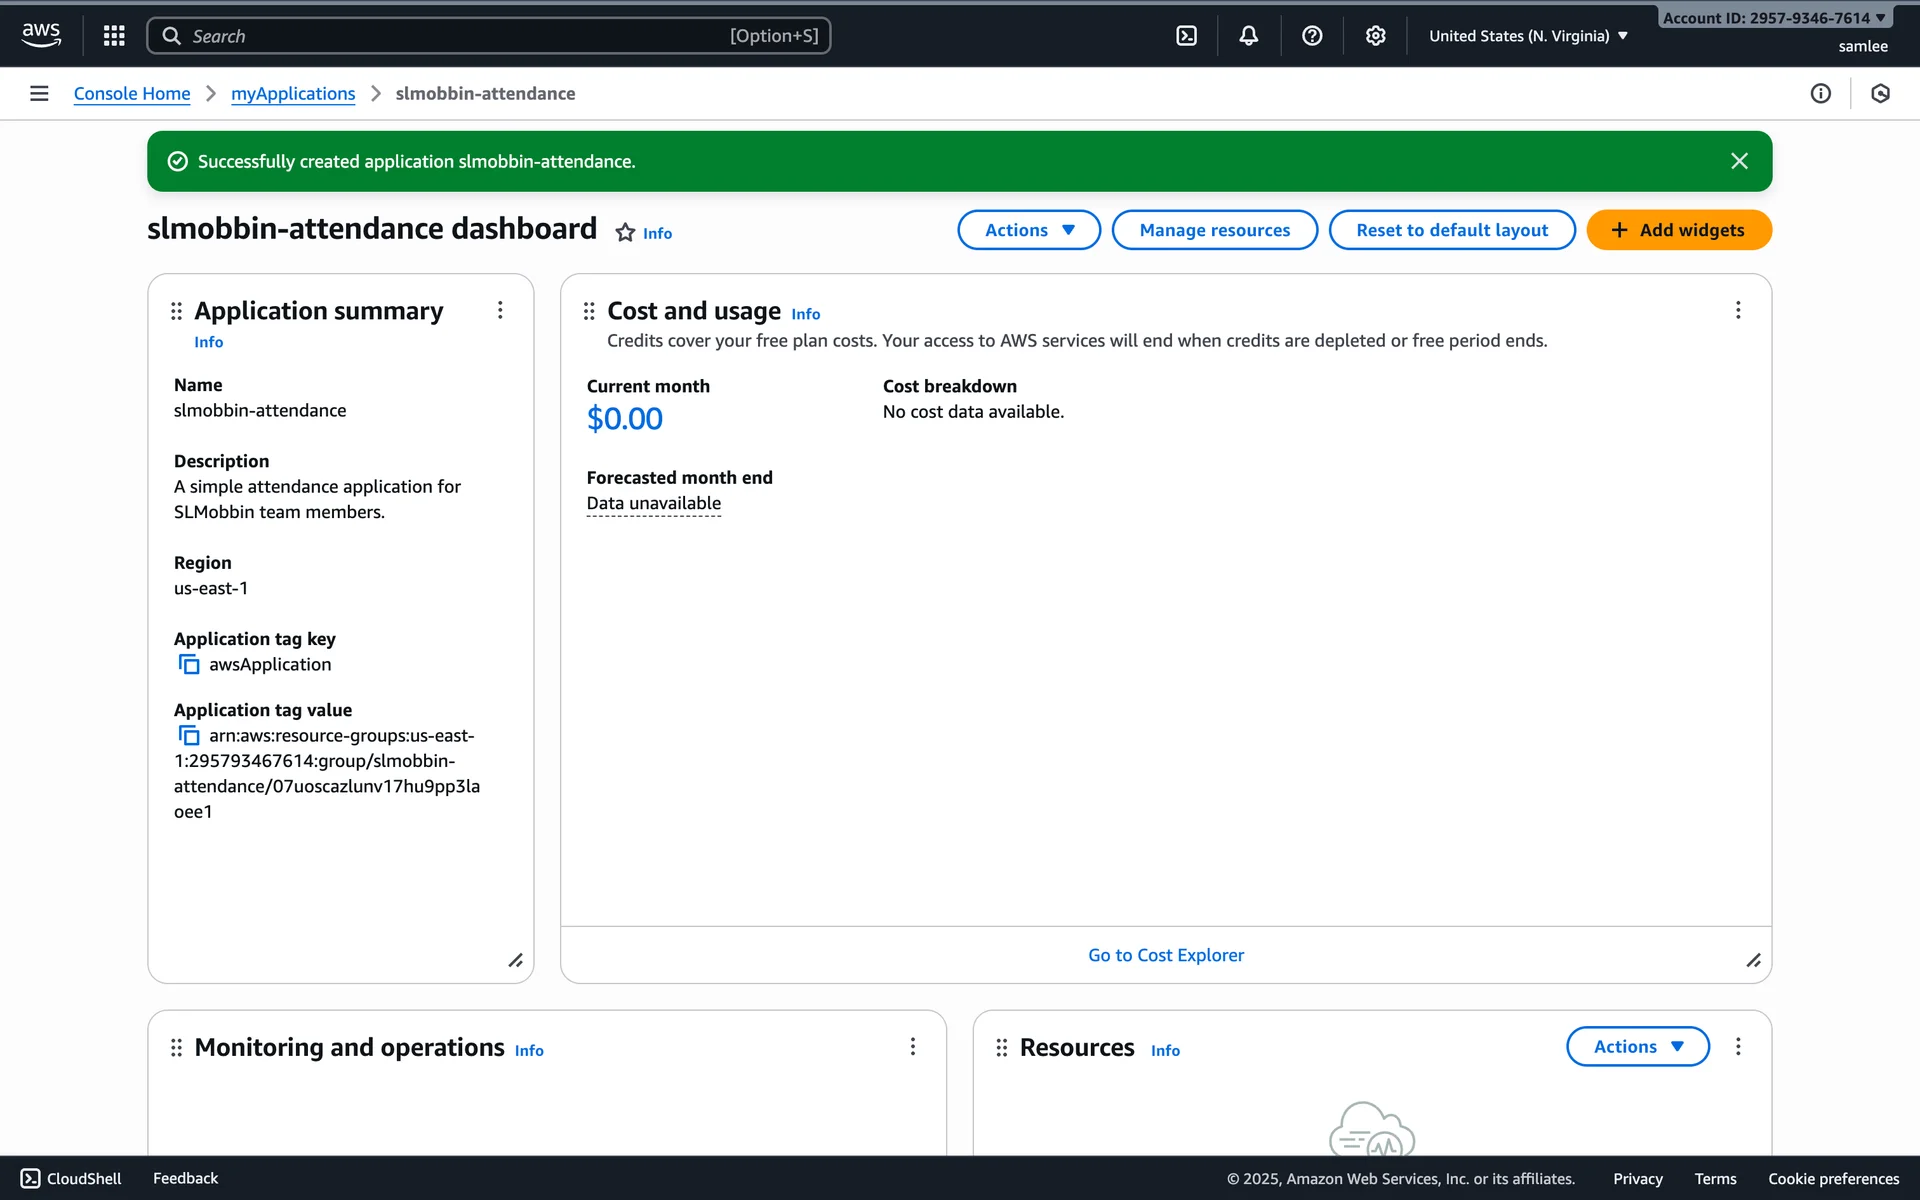
Task: Click the Cost and usage resize handle
Action: pyautogui.click(x=1753, y=960)
